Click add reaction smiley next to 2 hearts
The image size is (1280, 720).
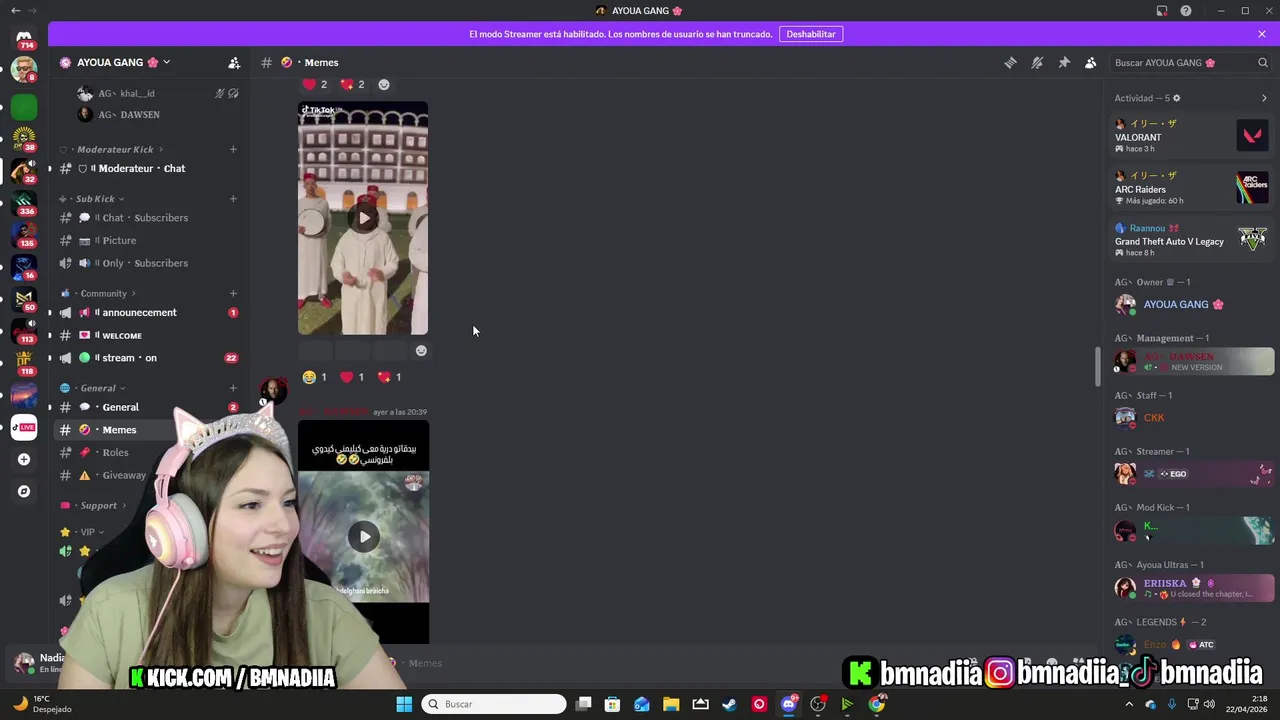[383, 84]
